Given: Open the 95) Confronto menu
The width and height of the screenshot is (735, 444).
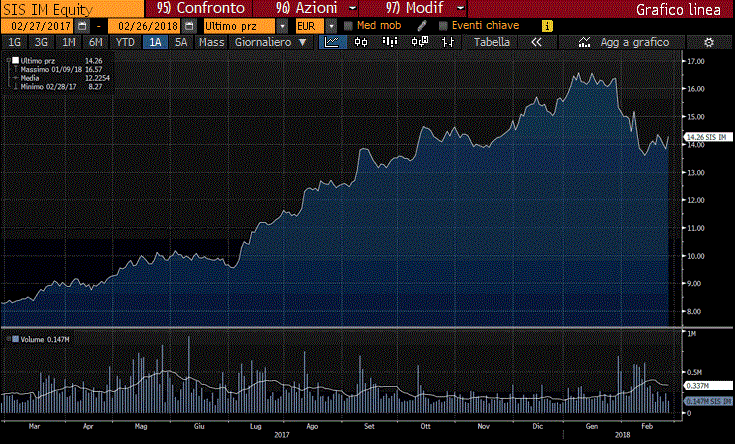Looking at the screenshot, I should tap(201, 8).
